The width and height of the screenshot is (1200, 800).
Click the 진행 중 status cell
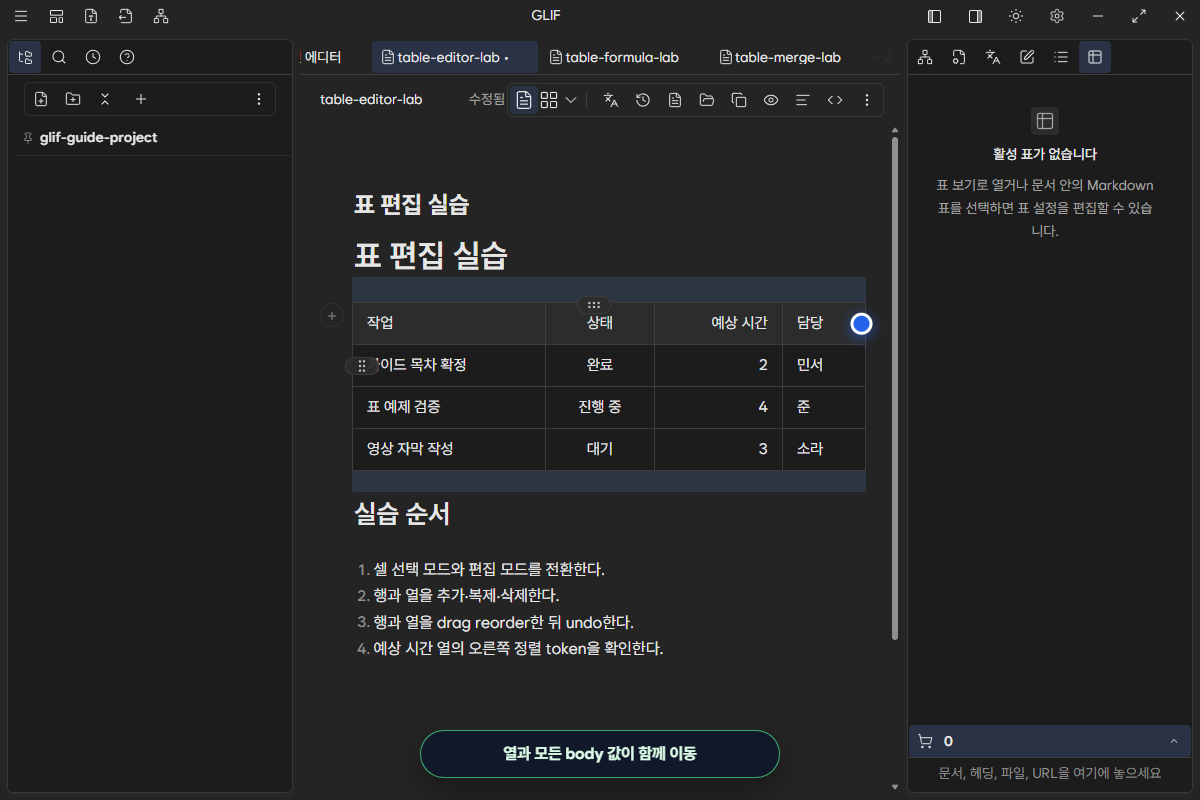(x=600, y=407)
